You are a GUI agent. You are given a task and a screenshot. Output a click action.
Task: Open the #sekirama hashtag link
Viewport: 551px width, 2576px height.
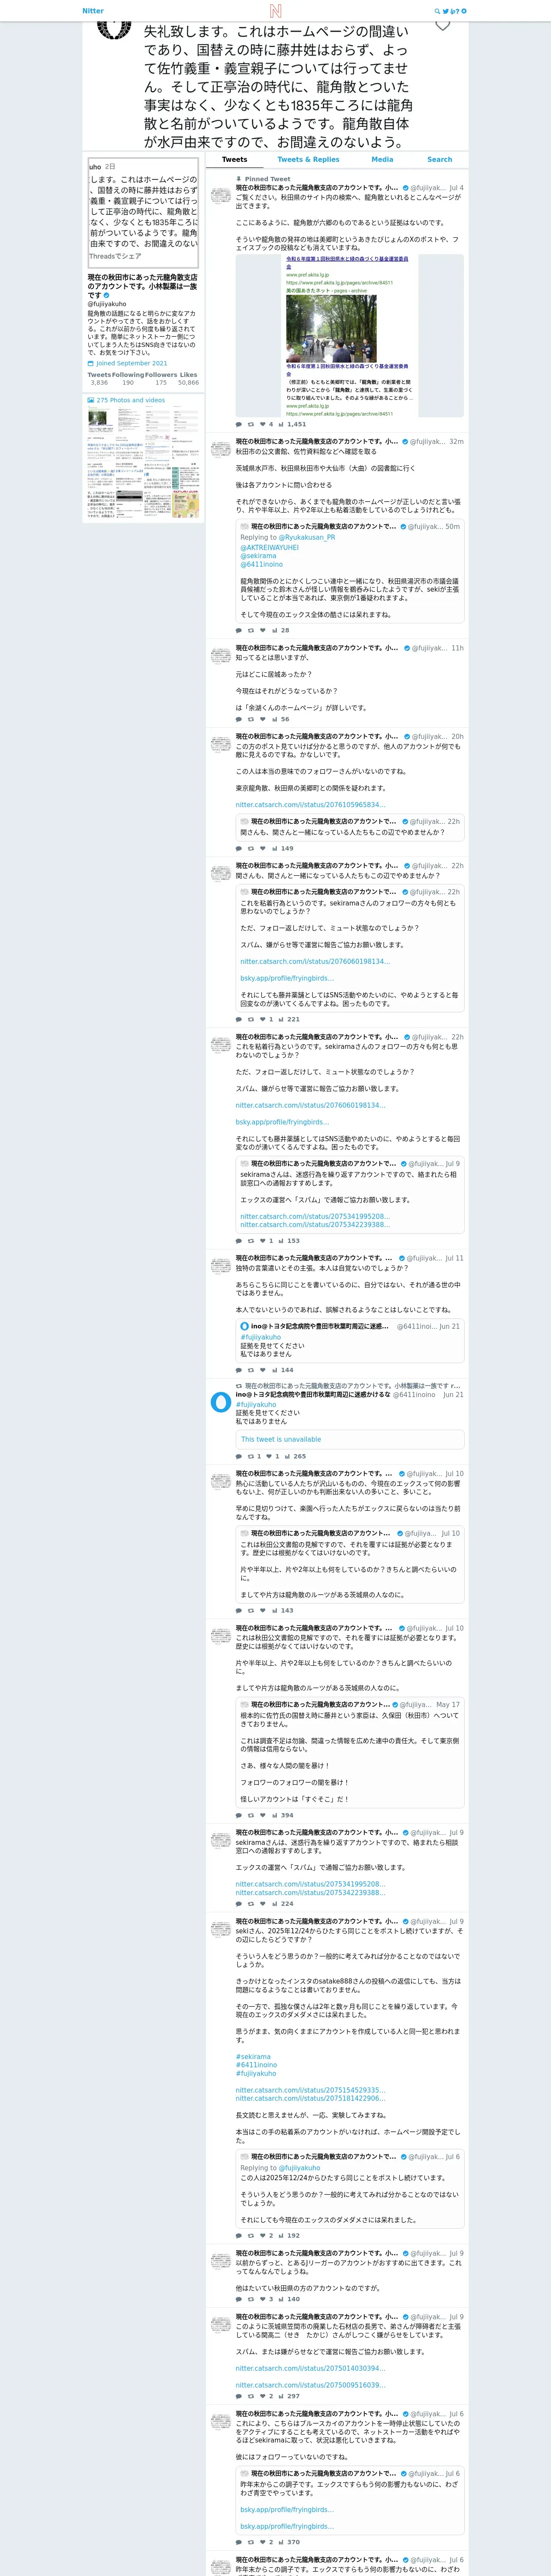(x=253, y=2057)
